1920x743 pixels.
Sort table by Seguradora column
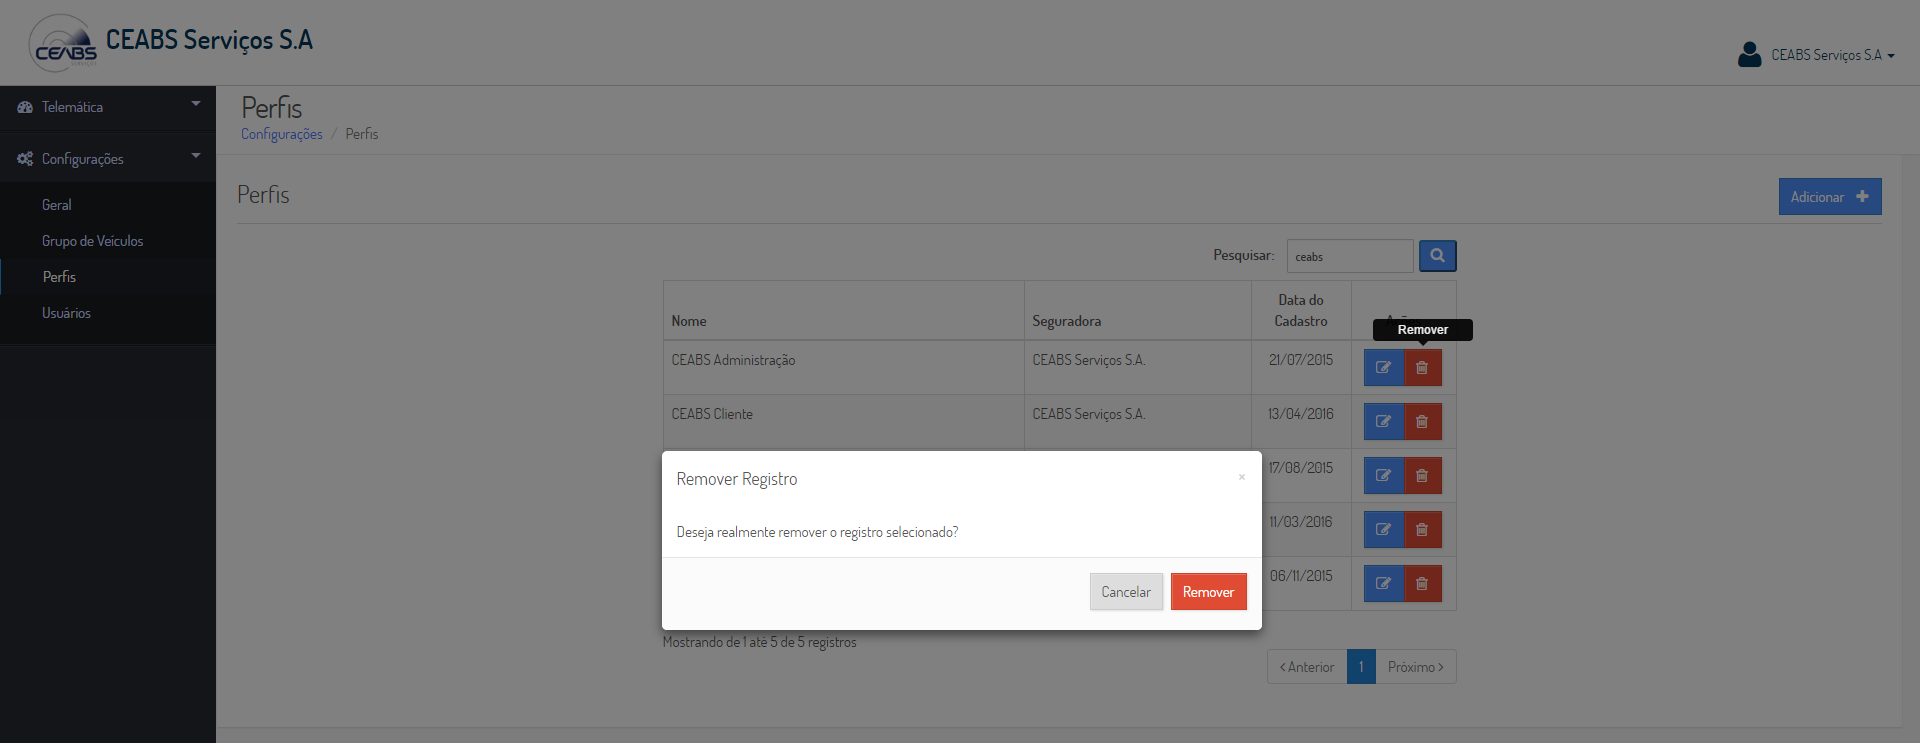click(x=1137, y=311)
